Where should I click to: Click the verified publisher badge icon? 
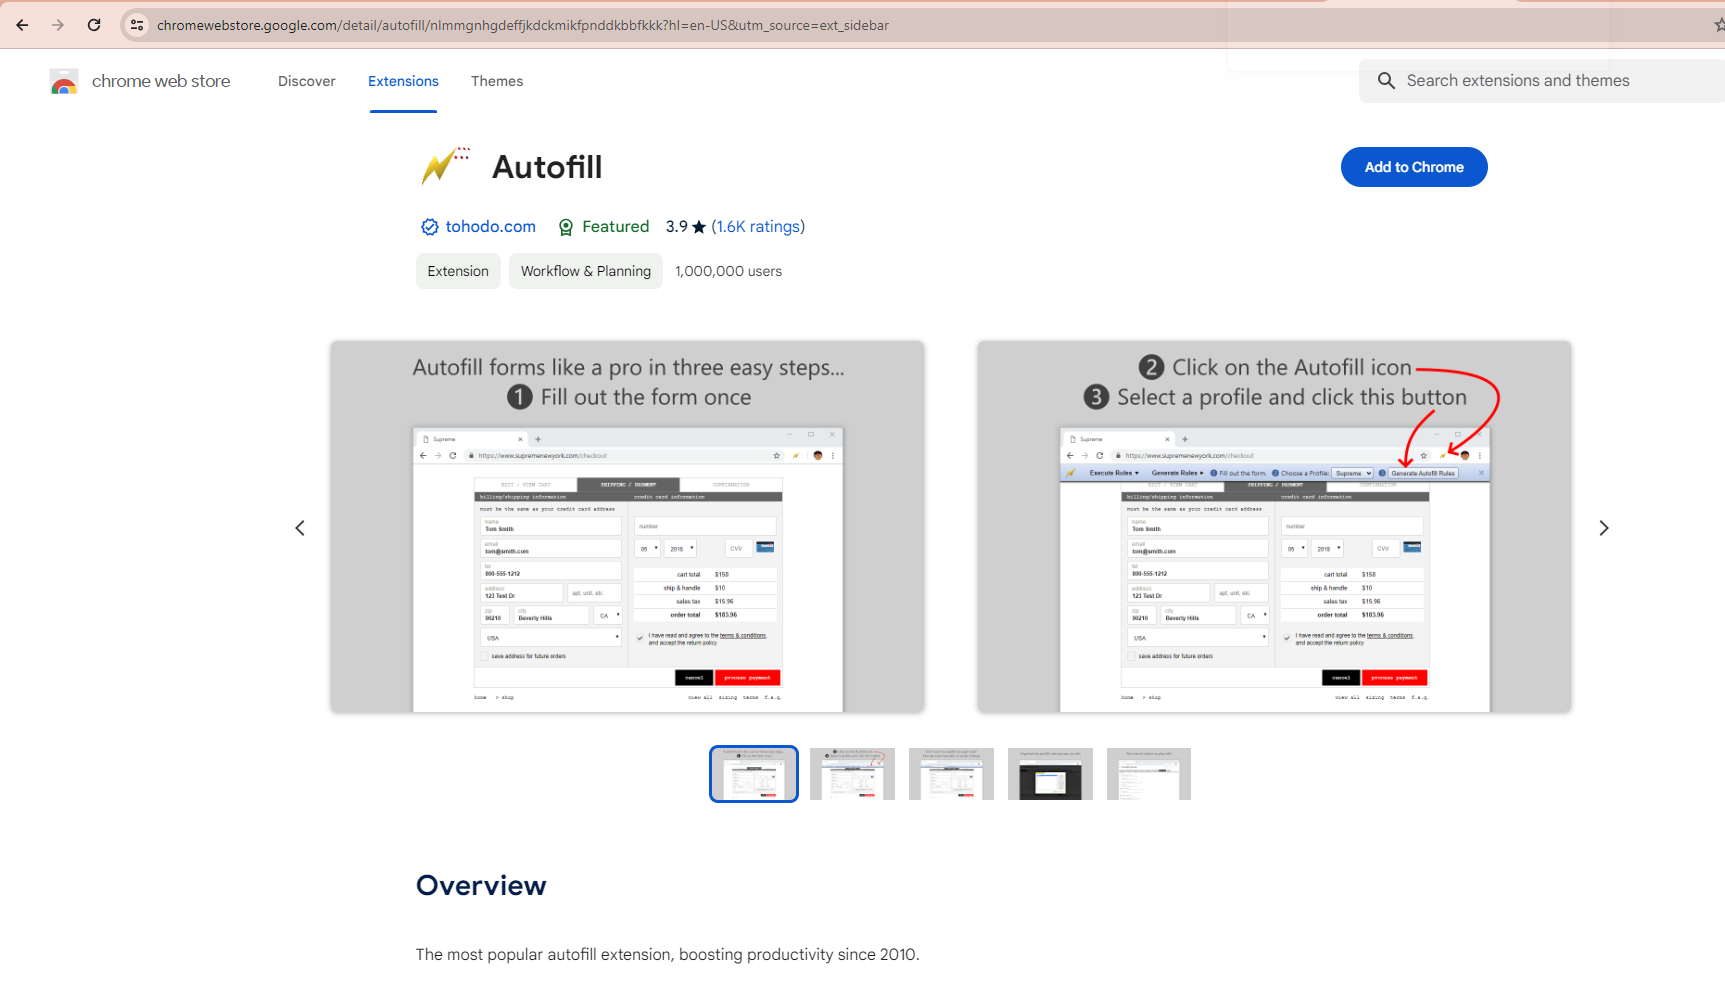(x=430, y=227)
